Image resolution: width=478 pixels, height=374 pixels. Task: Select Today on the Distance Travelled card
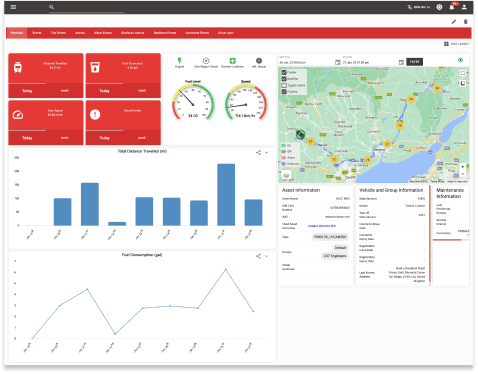click(x=27, y=91)
